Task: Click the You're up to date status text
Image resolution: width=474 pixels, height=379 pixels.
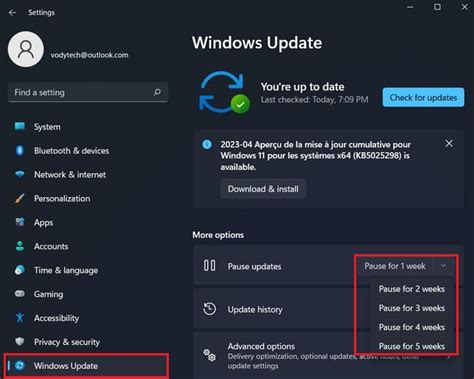Action: pos(302,87)
